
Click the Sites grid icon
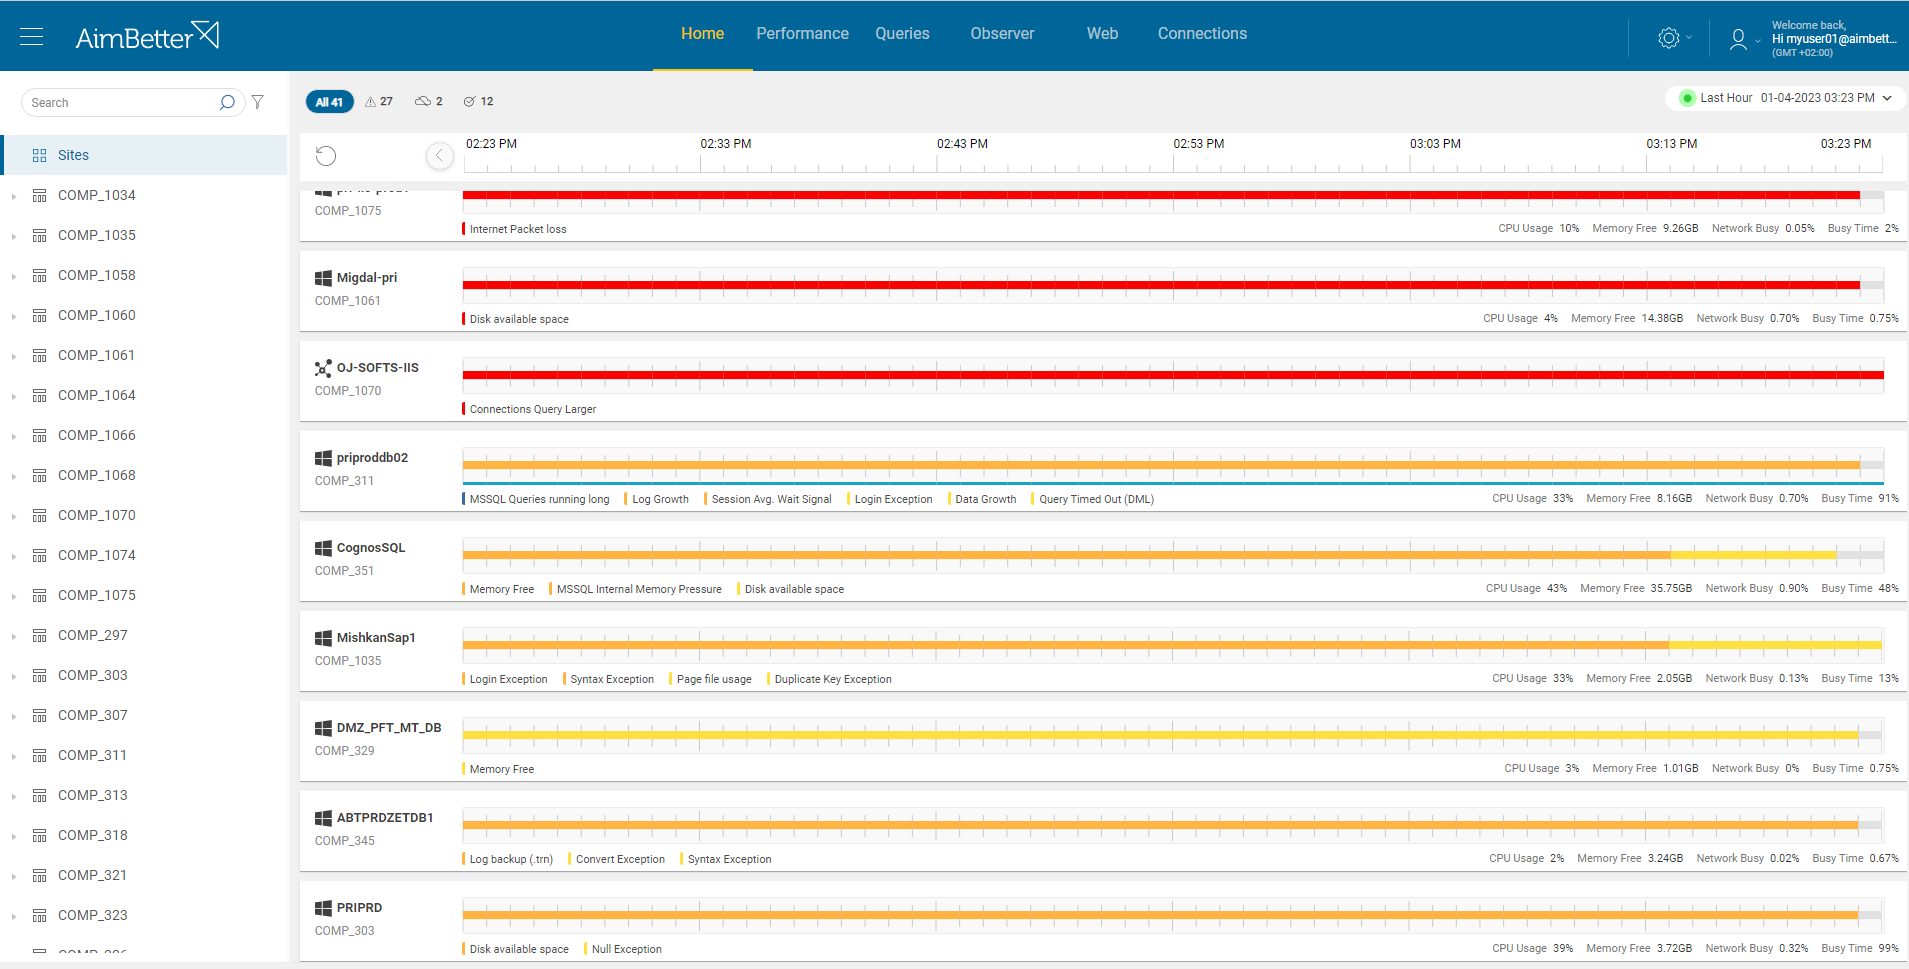point(40,155)
